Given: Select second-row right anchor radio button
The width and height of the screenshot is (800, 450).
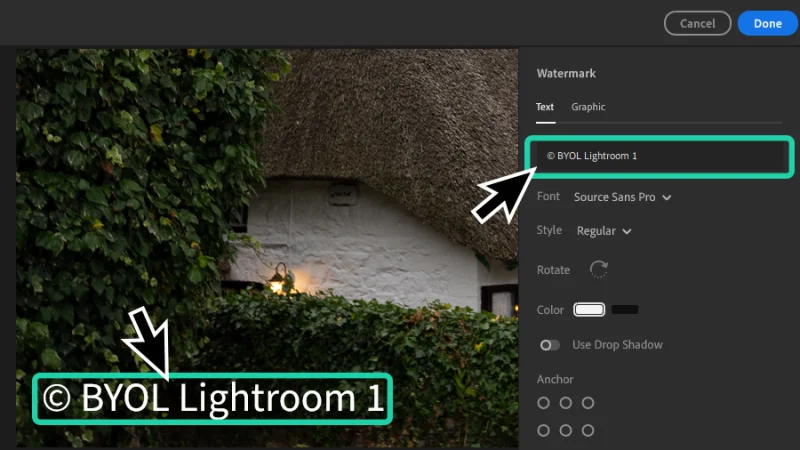Looking at the screenshot, I should point(588,431).
